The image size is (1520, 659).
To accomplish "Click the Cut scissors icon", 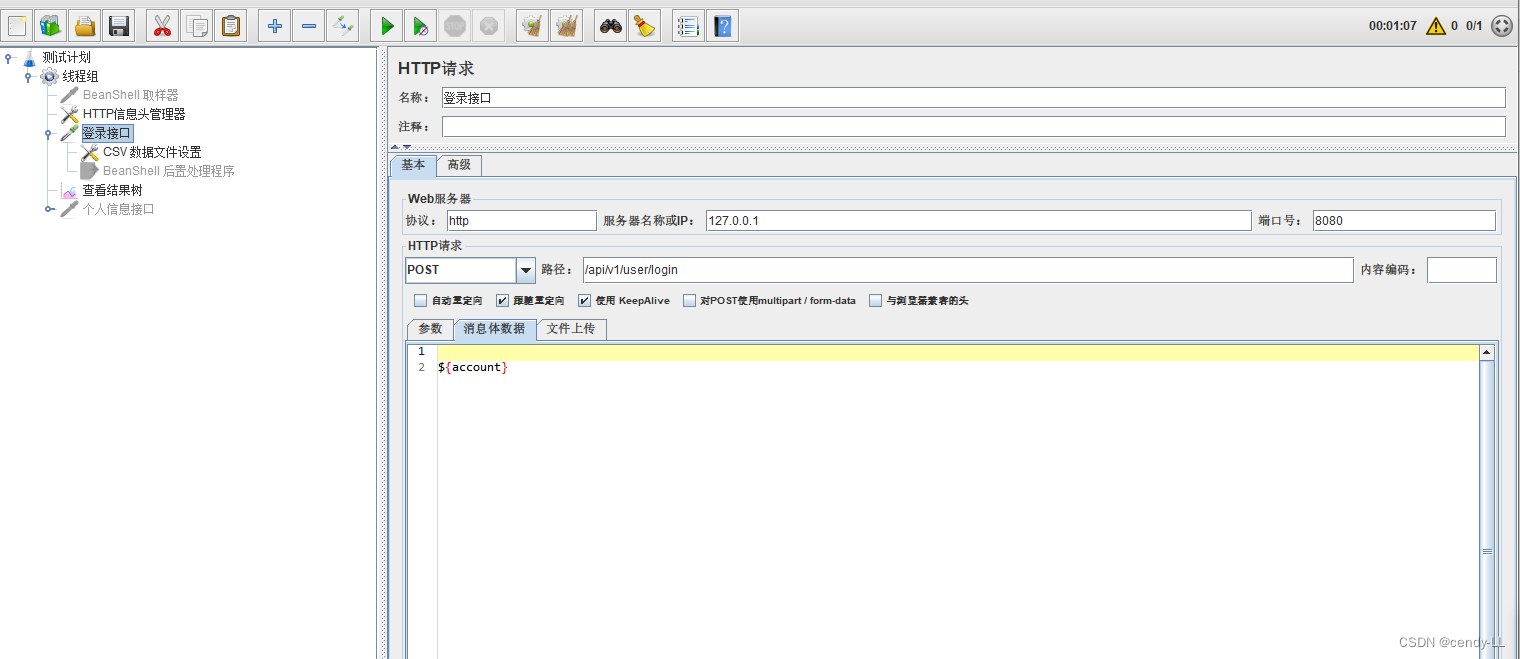I will [x=162, y=25].
